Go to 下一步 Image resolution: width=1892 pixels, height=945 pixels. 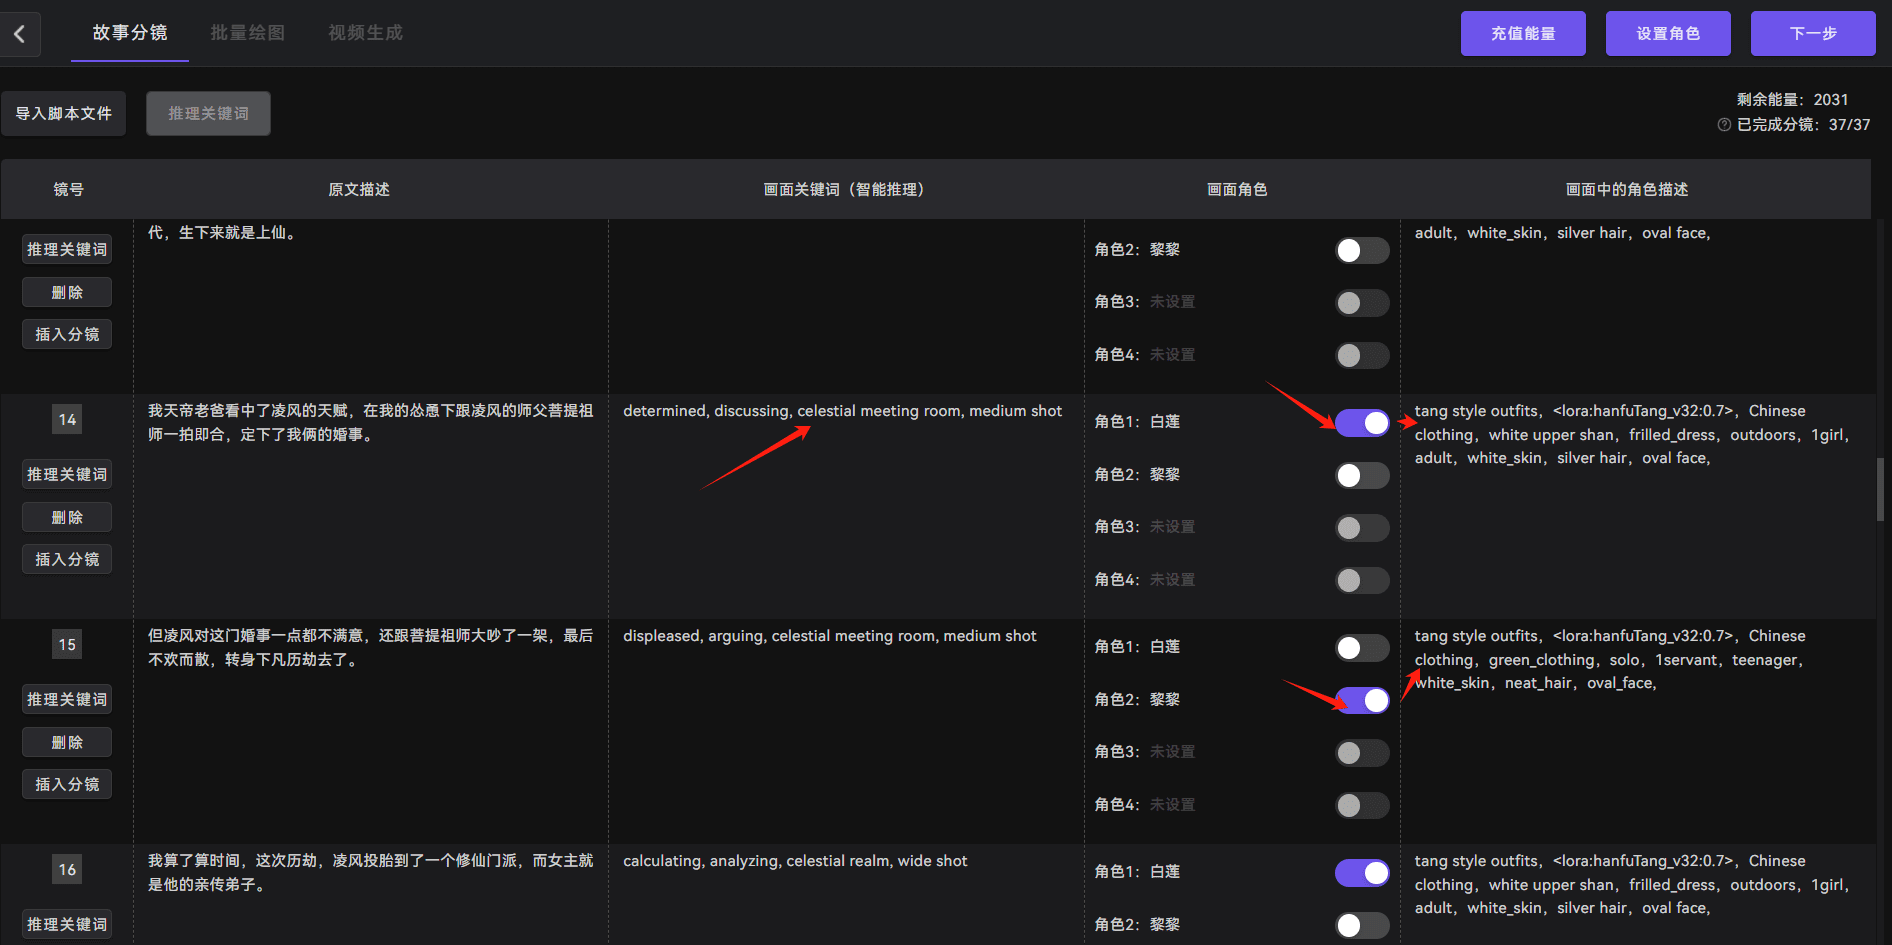(1813, 33)
